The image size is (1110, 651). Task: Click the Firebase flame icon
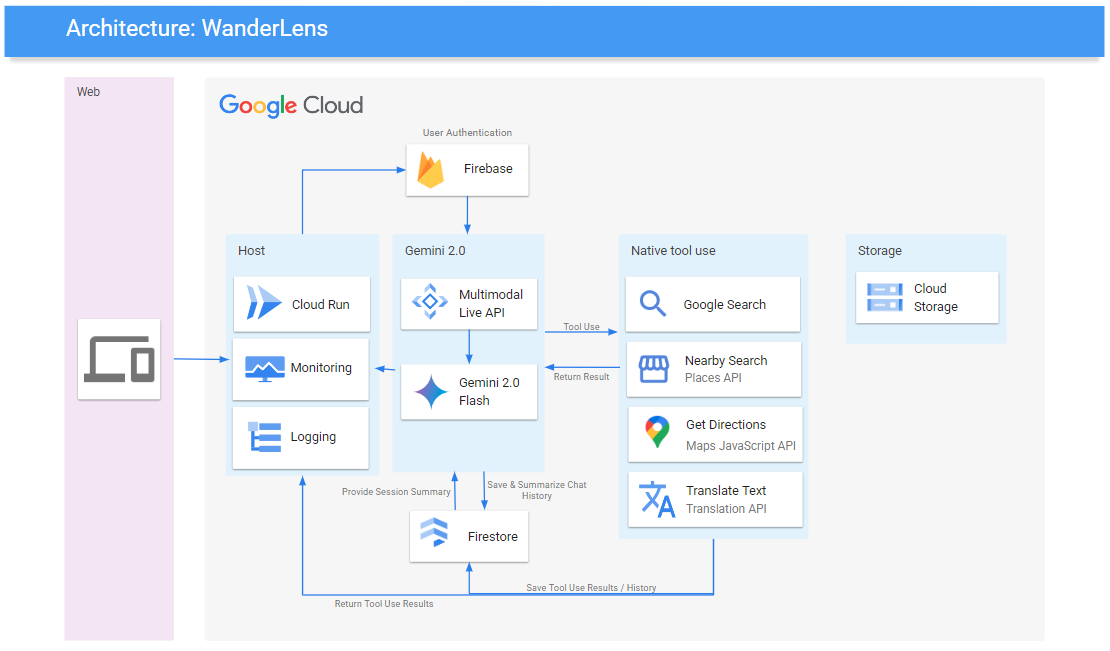coord(430,170)
